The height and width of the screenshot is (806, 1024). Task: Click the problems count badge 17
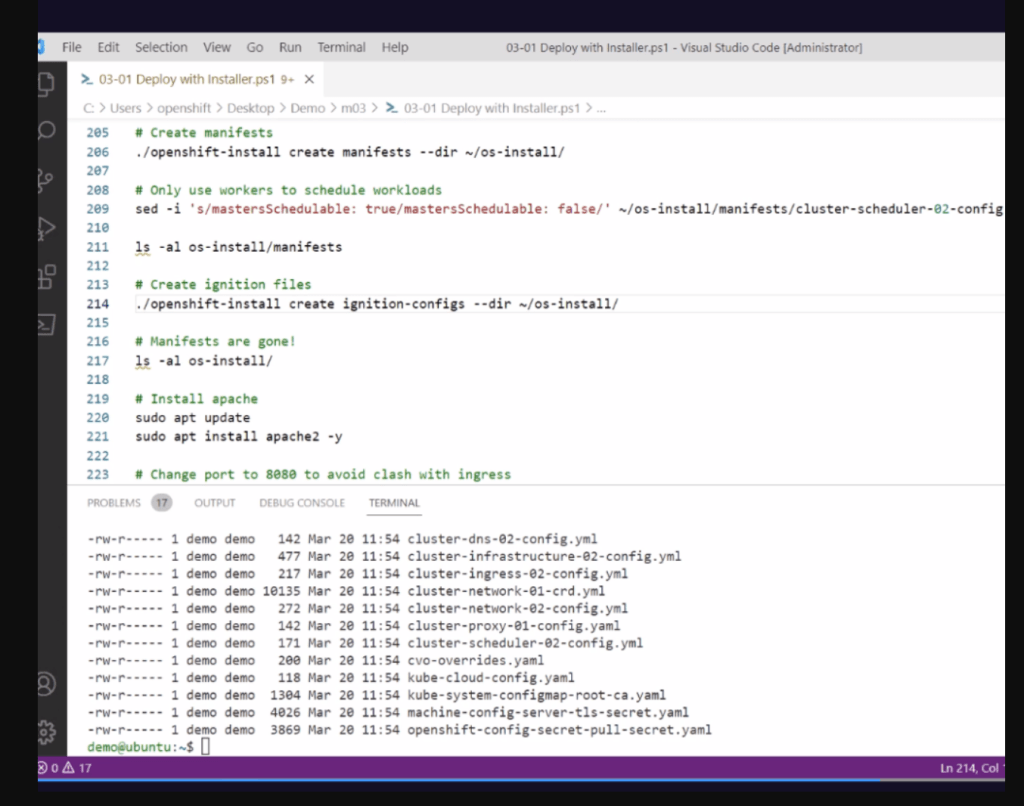point(161,503)
